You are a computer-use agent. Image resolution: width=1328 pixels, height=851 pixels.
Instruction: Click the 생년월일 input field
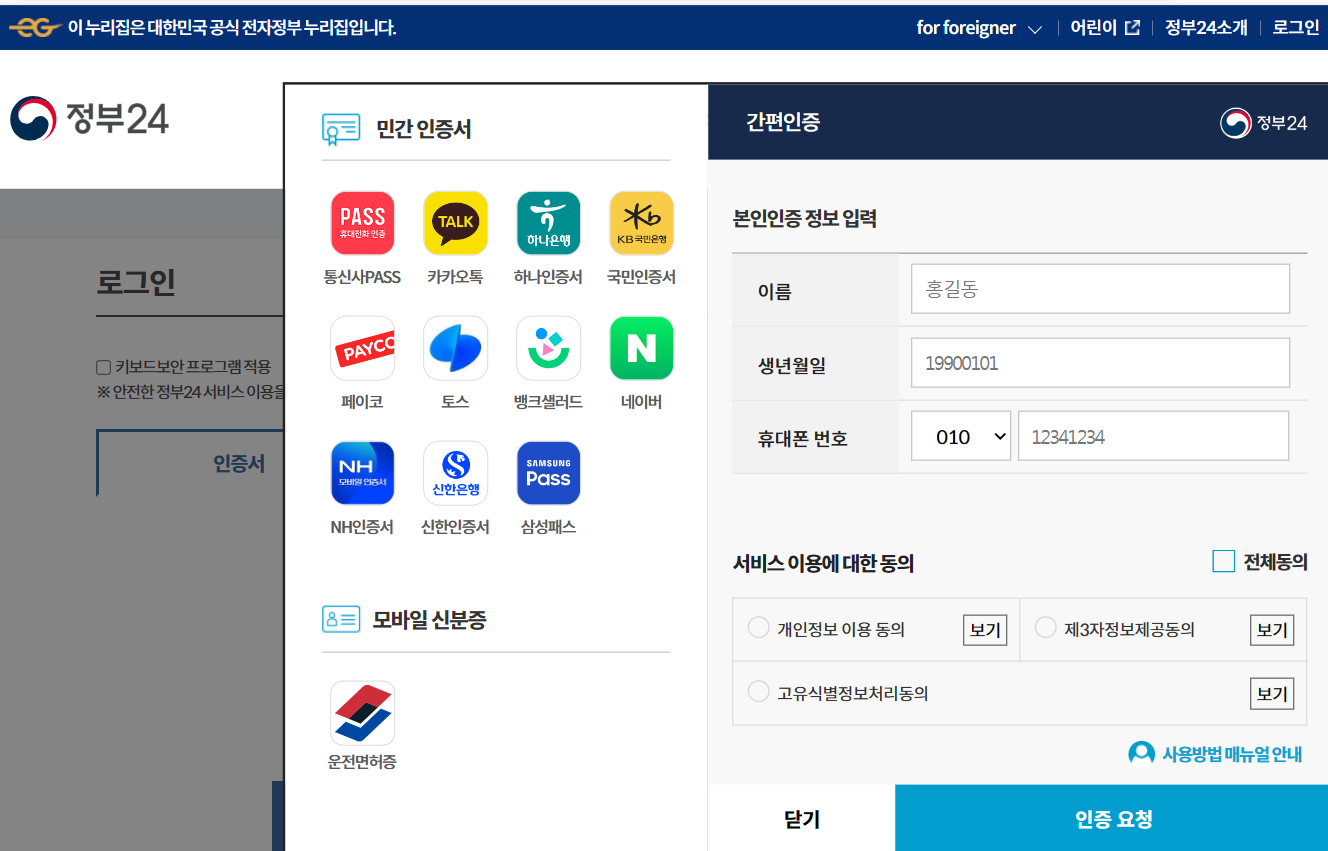pos(1100,362)
